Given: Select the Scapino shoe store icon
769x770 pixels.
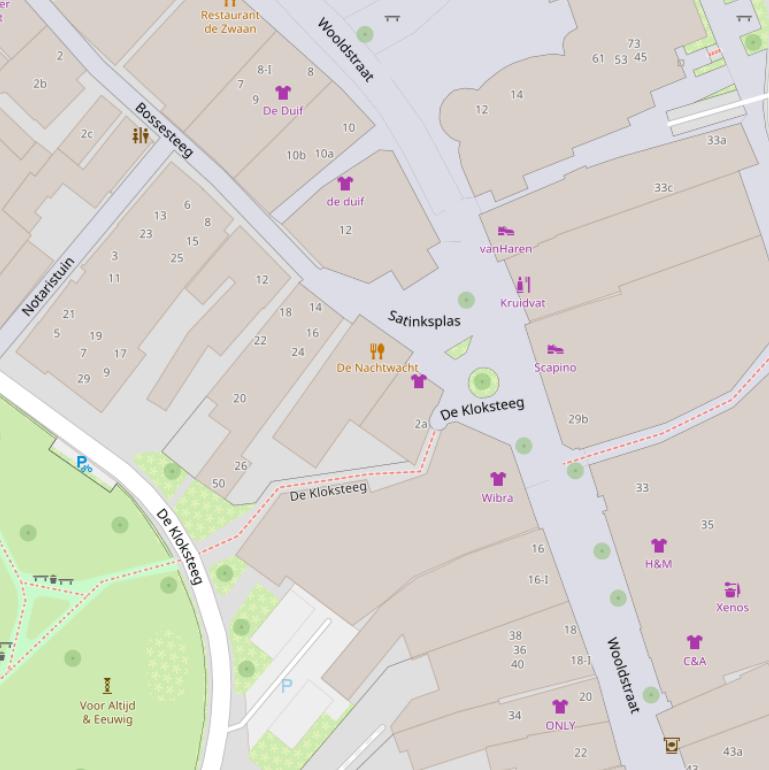Looking at the screenshot, I should pyautogui.click(x=555, y=349).
